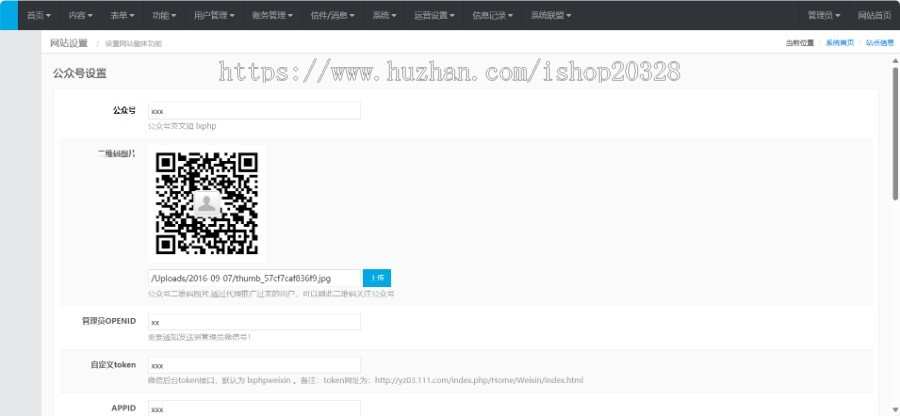Expand the 信件/消息 menu
Screen dimensions: 900x416
[x=332, y=15]
